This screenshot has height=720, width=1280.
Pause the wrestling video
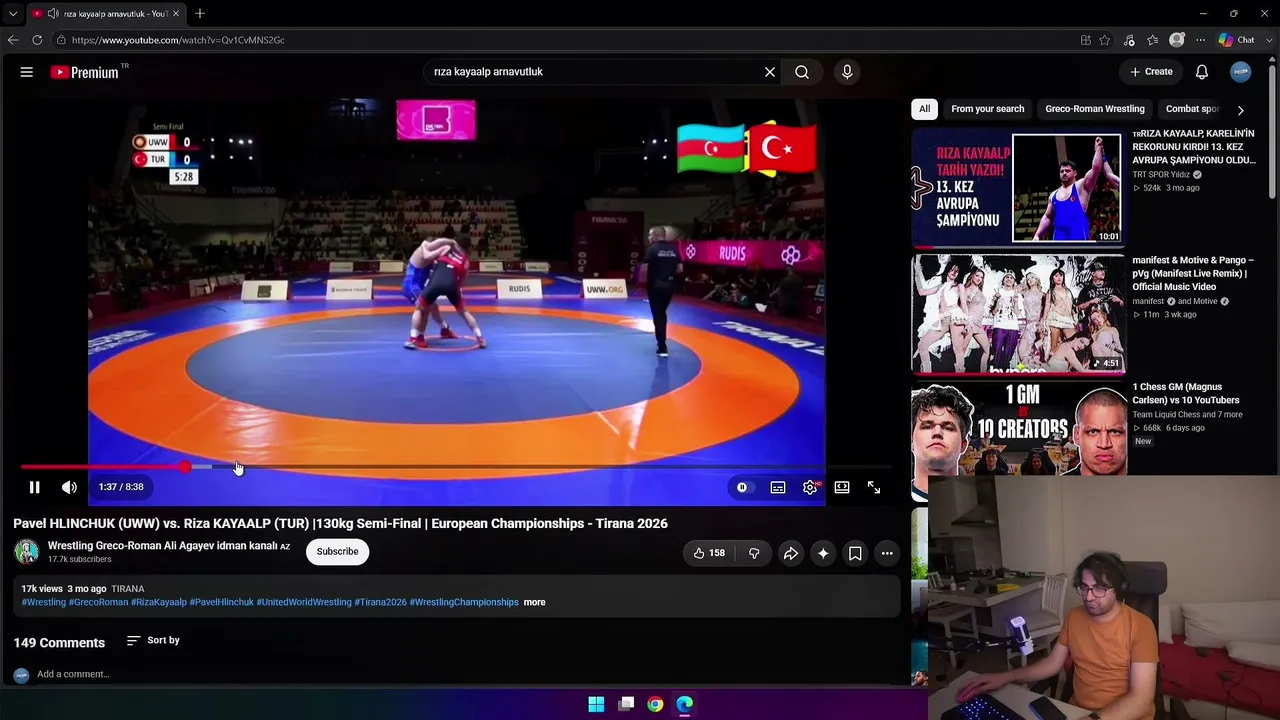pos(34,487)
